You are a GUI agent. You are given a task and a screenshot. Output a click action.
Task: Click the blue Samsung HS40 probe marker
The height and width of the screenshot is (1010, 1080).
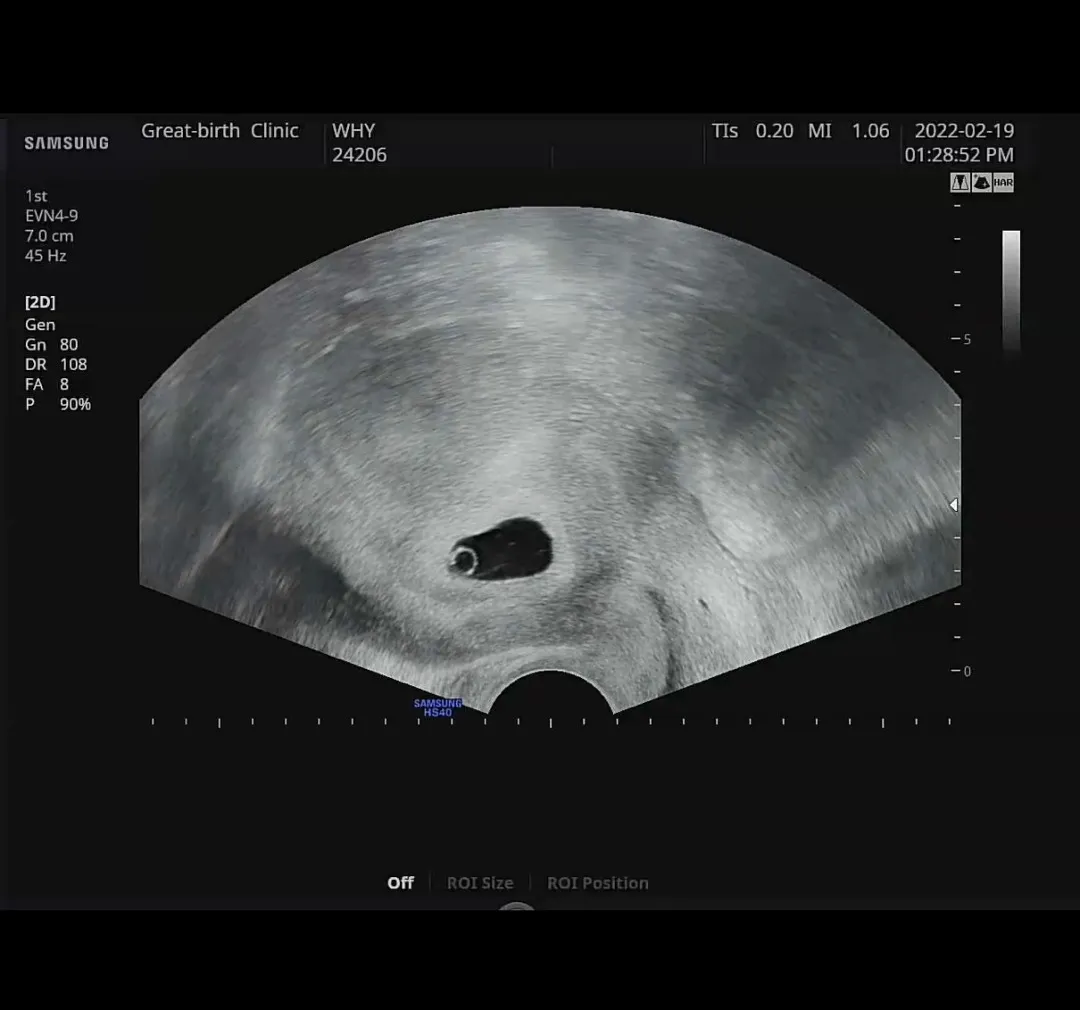438,708
